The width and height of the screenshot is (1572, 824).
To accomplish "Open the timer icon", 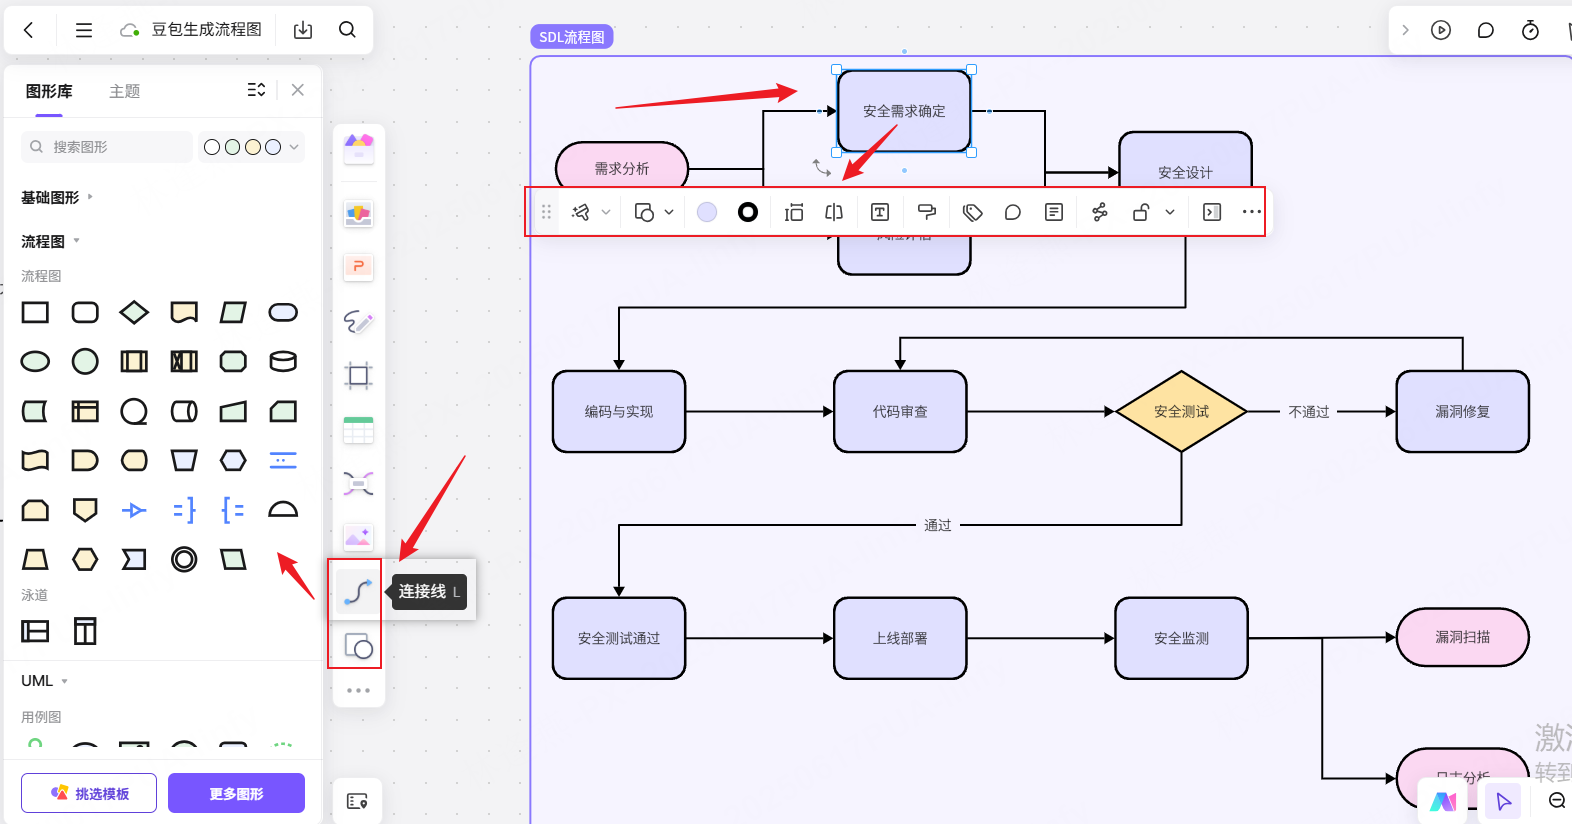I will 1530,30.
